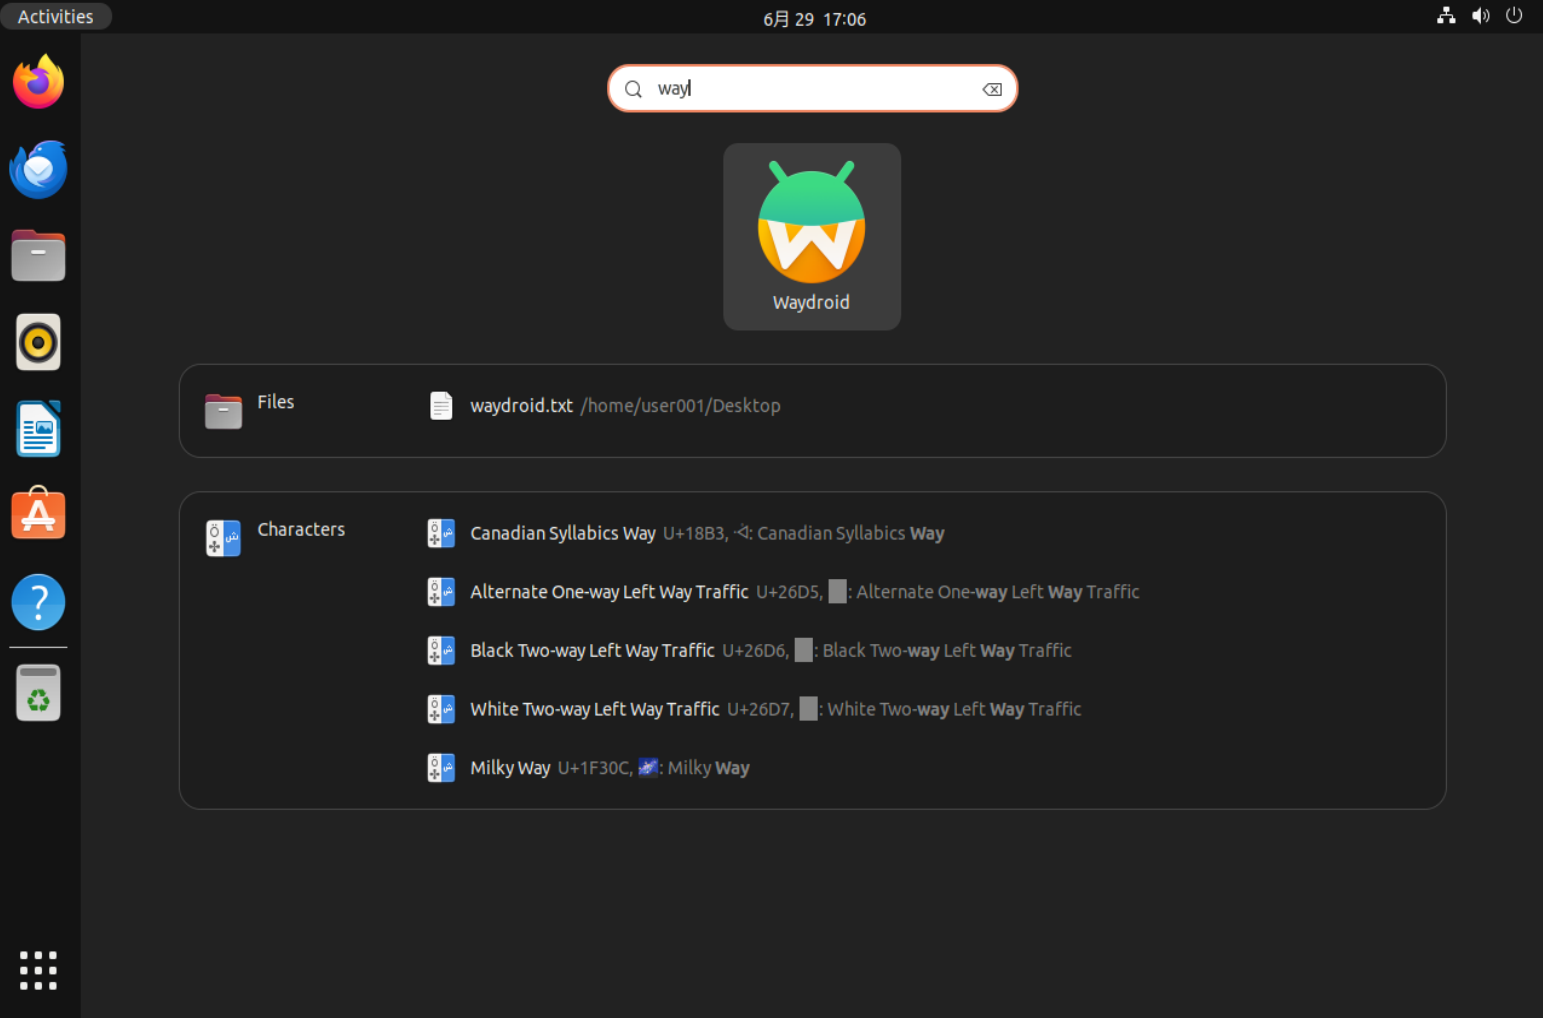
Task: Click inside the search field containing 'way'
Action: pos(813,89)
